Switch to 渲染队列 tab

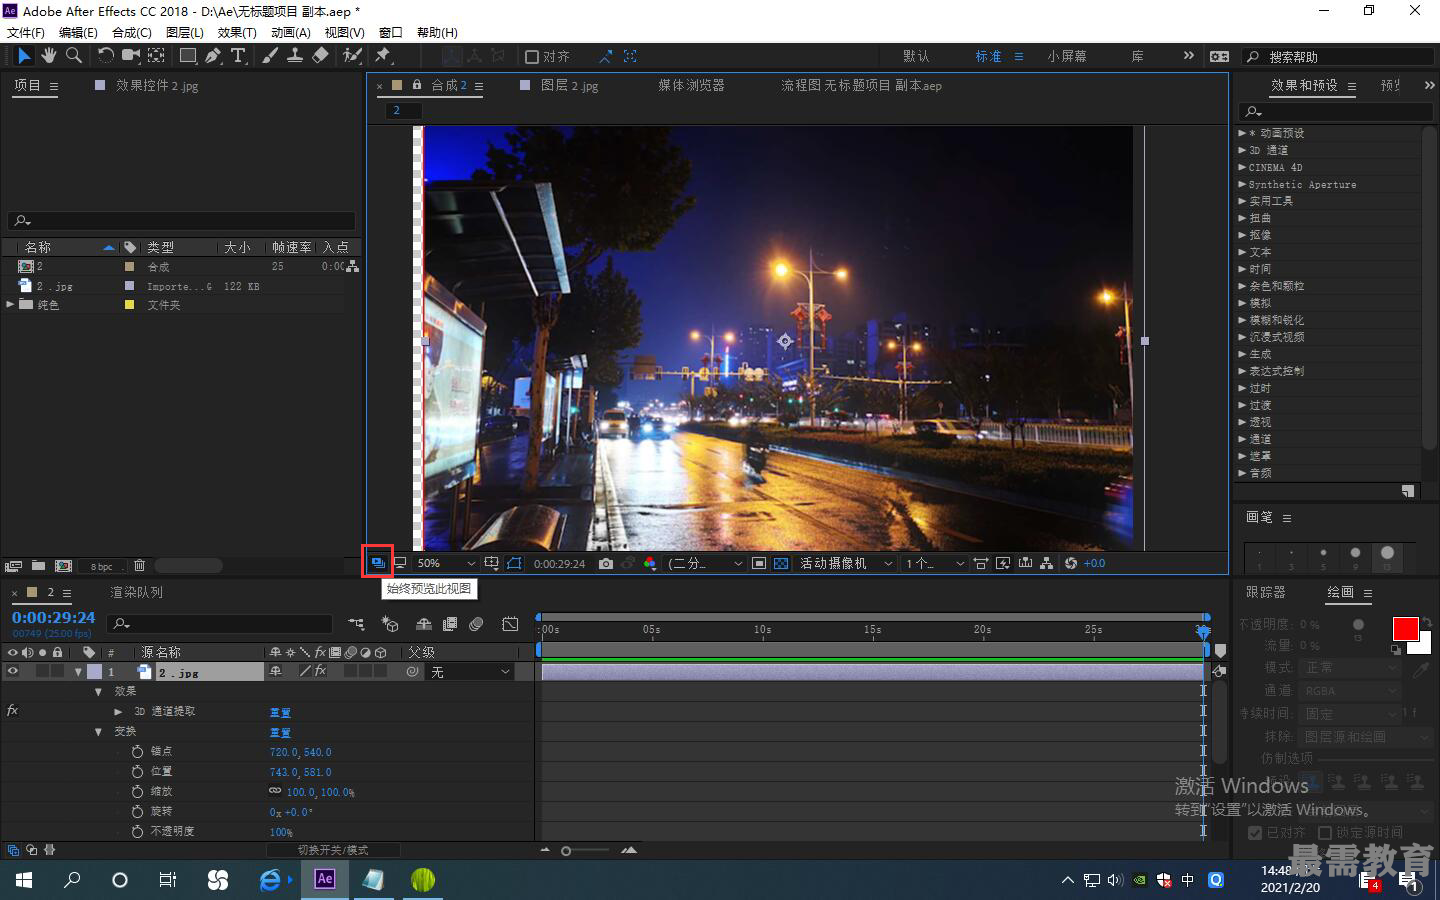136,592
